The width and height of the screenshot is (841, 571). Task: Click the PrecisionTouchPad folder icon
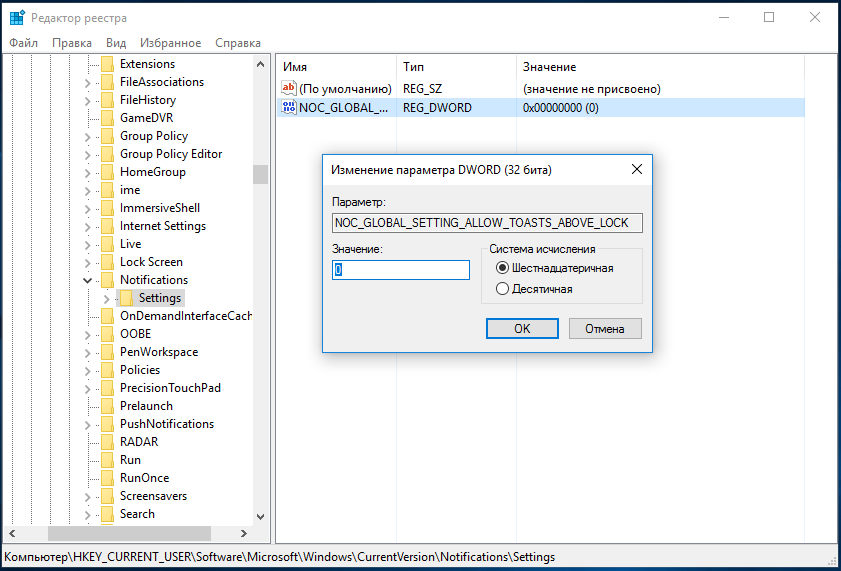(107, 388)
